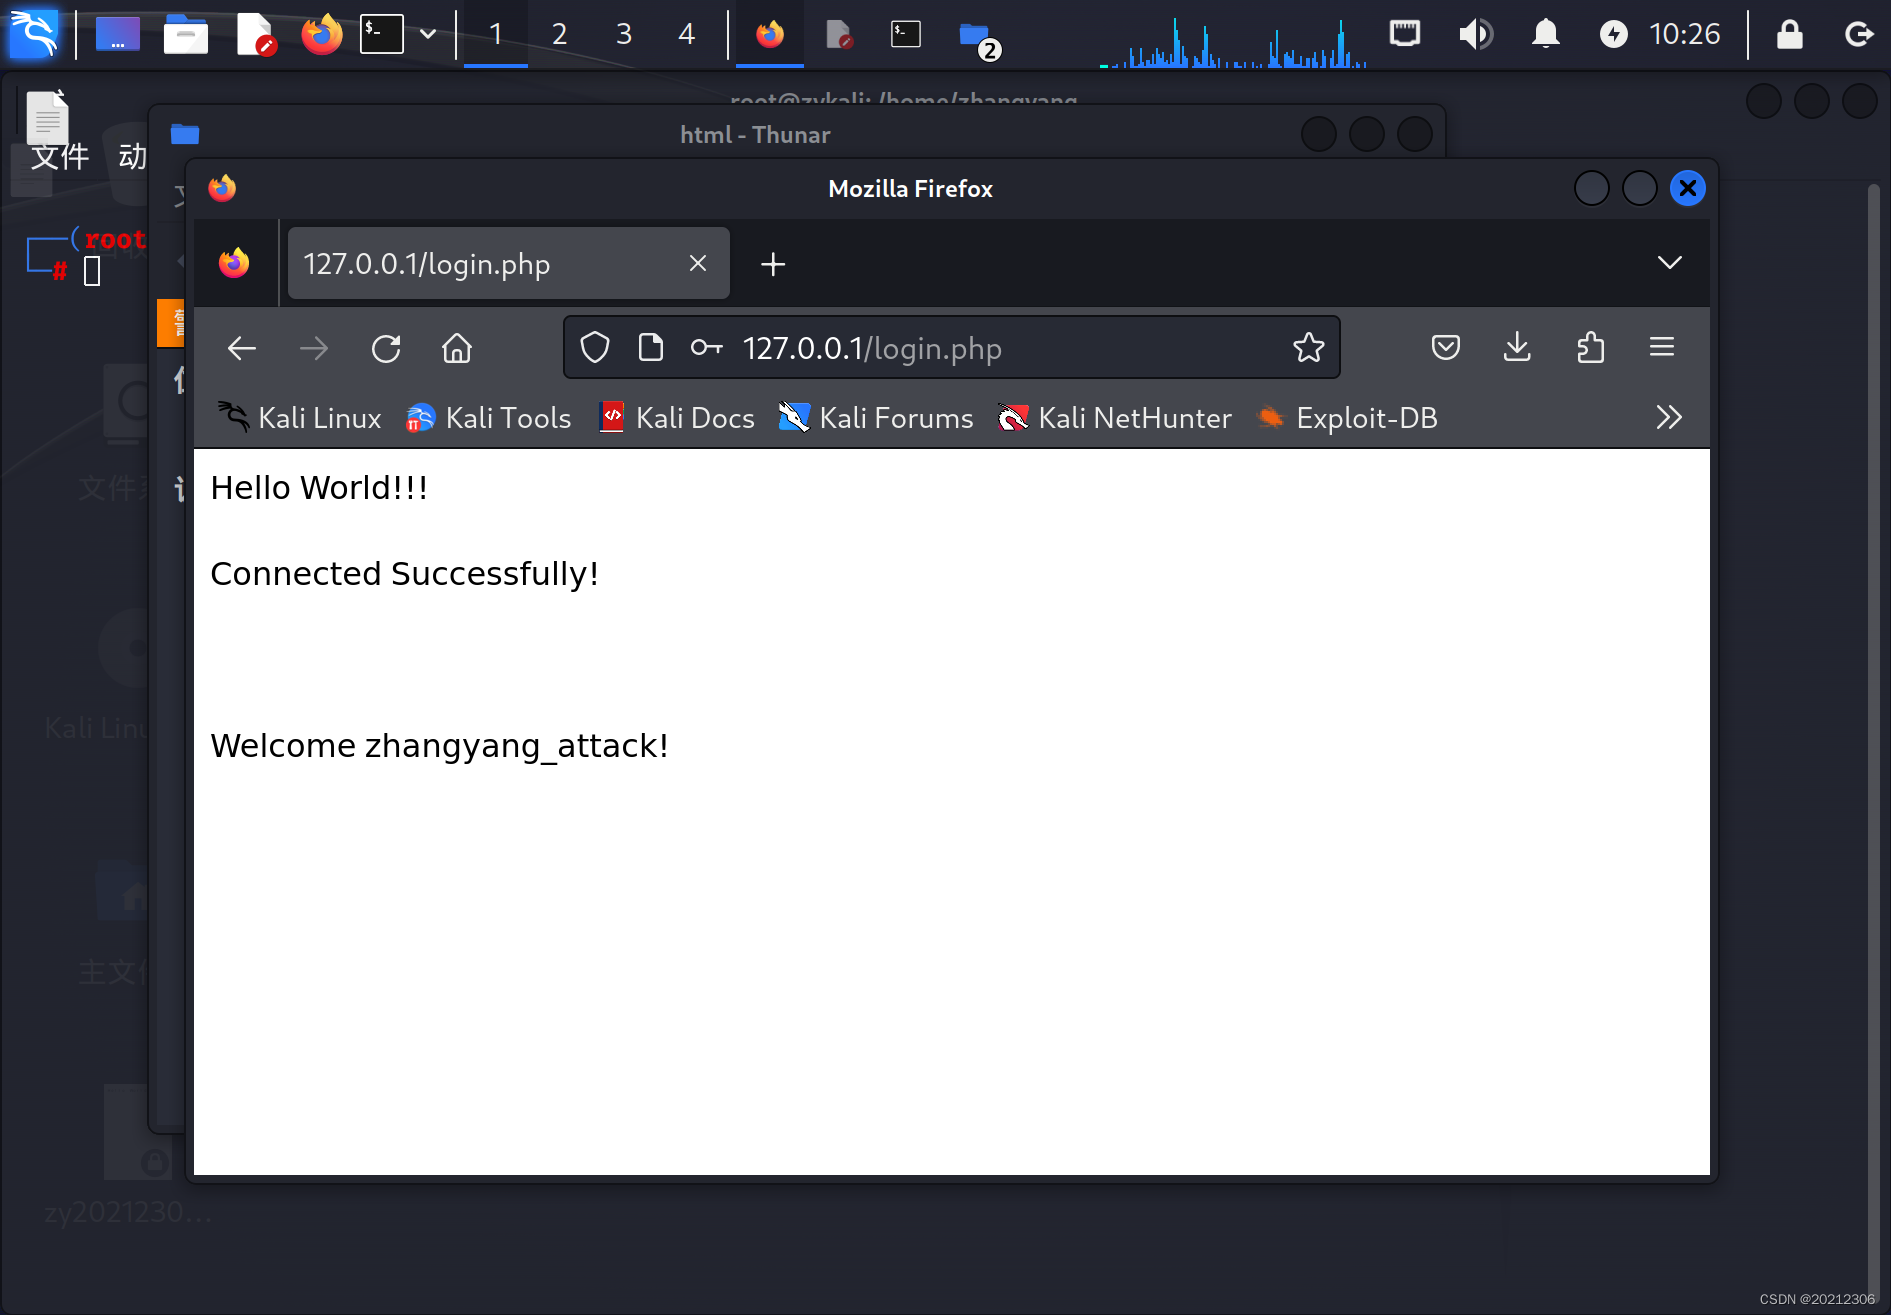Open the Firefox hamburger menu

pyautogui.click(x=1662, y=348)
